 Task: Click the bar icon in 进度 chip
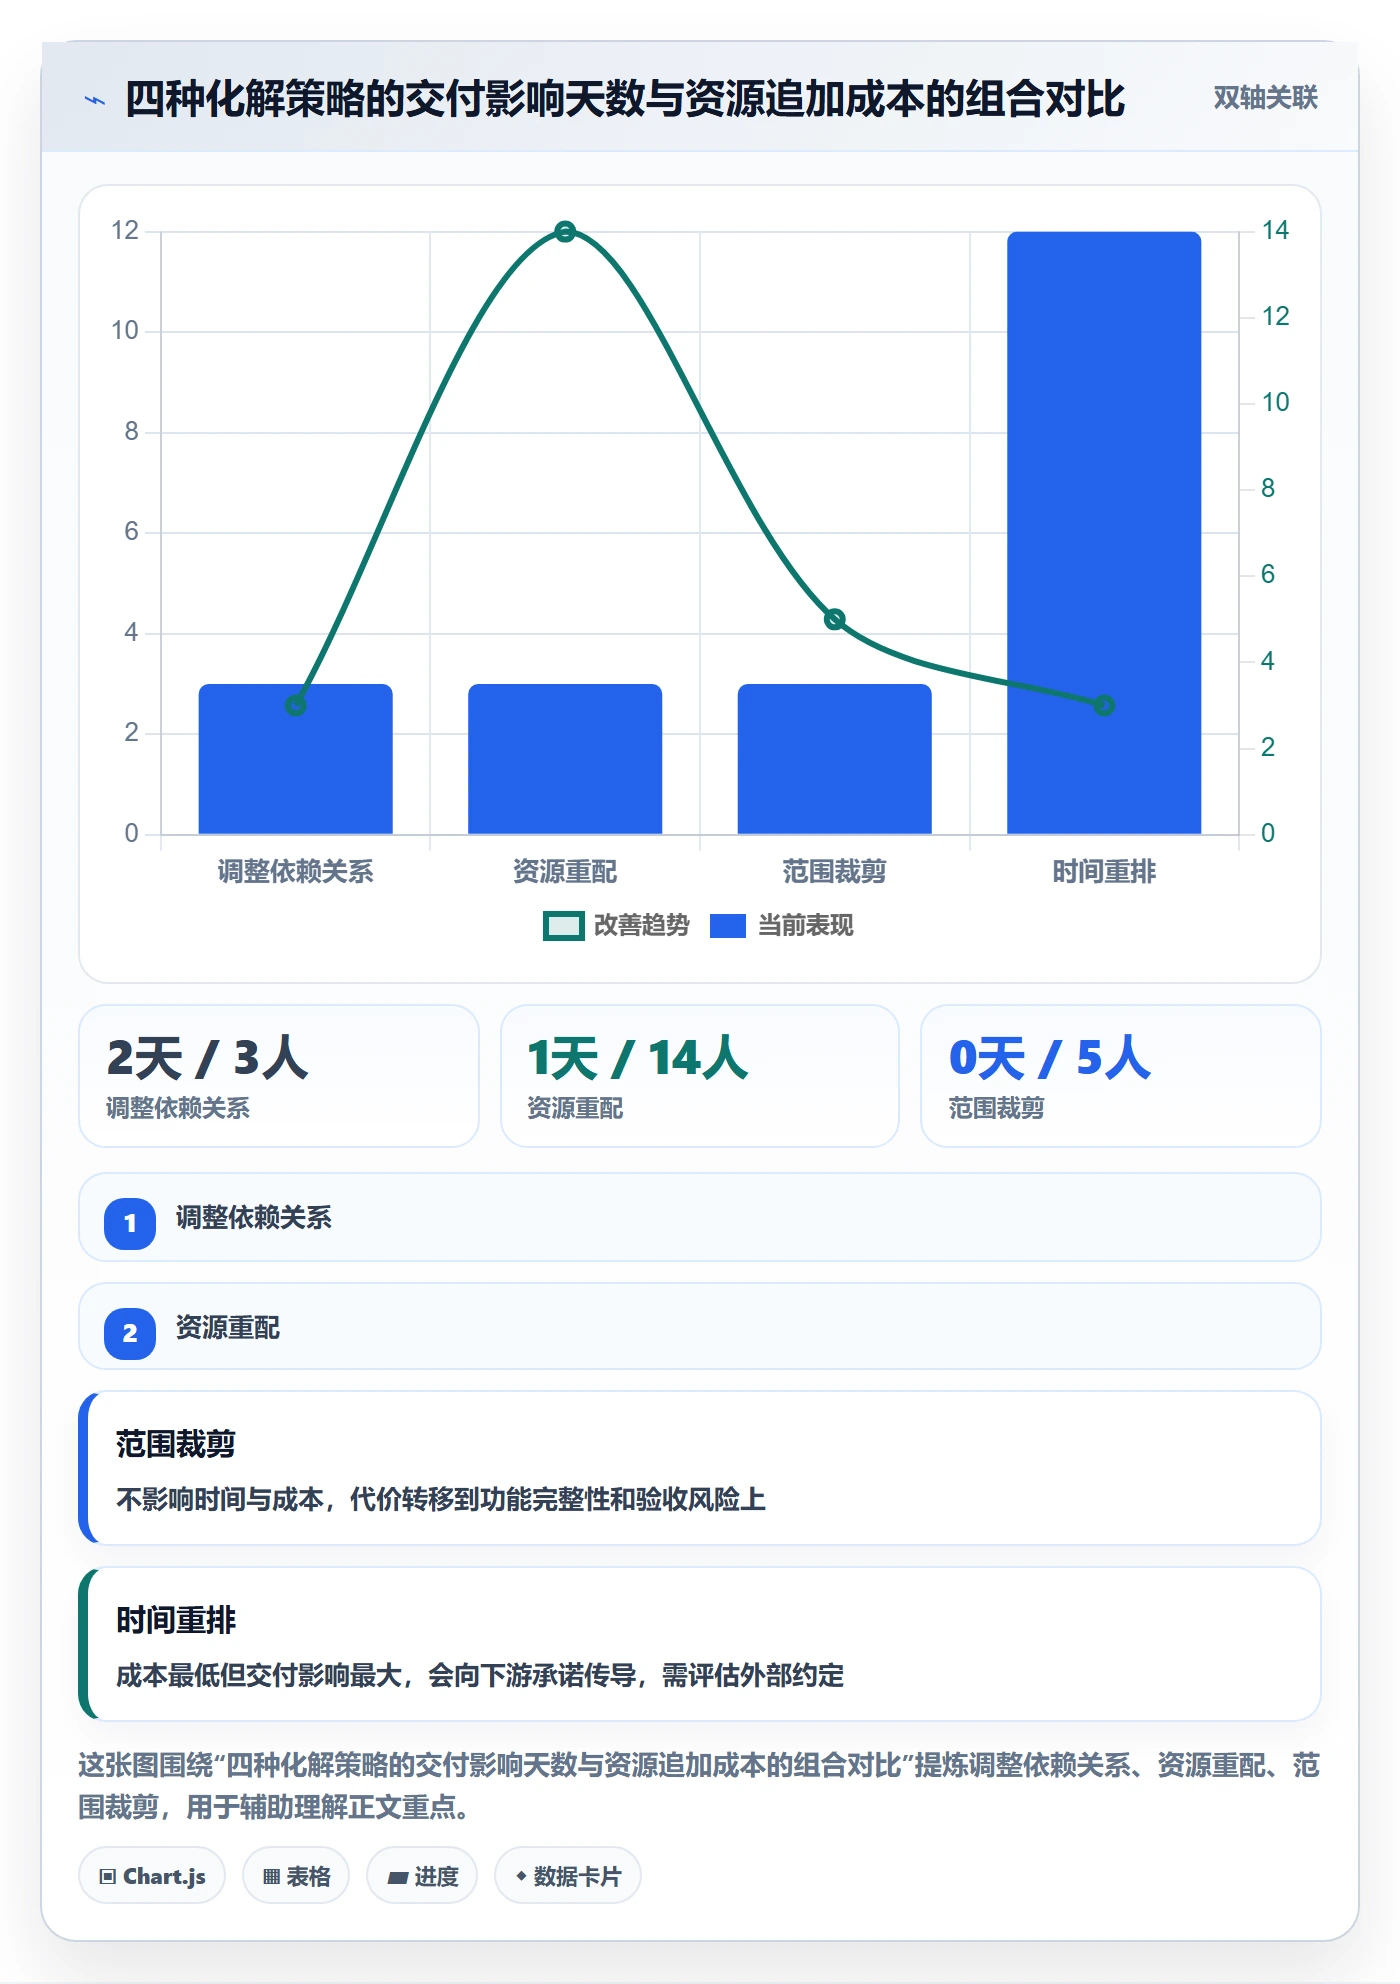398,1878
